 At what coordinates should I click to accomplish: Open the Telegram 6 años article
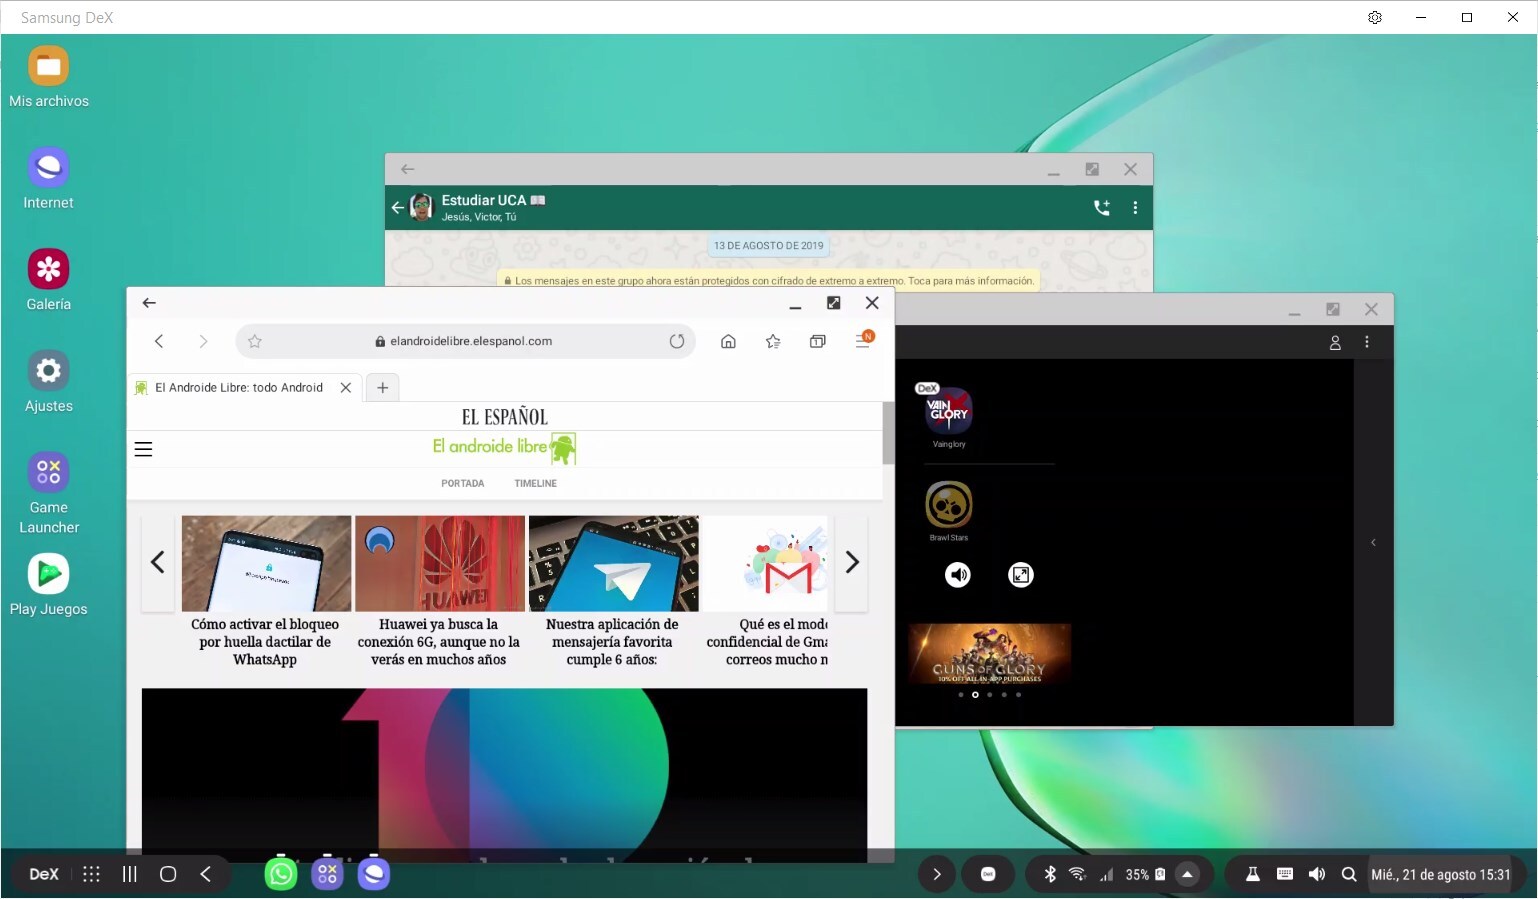point(613,592)
